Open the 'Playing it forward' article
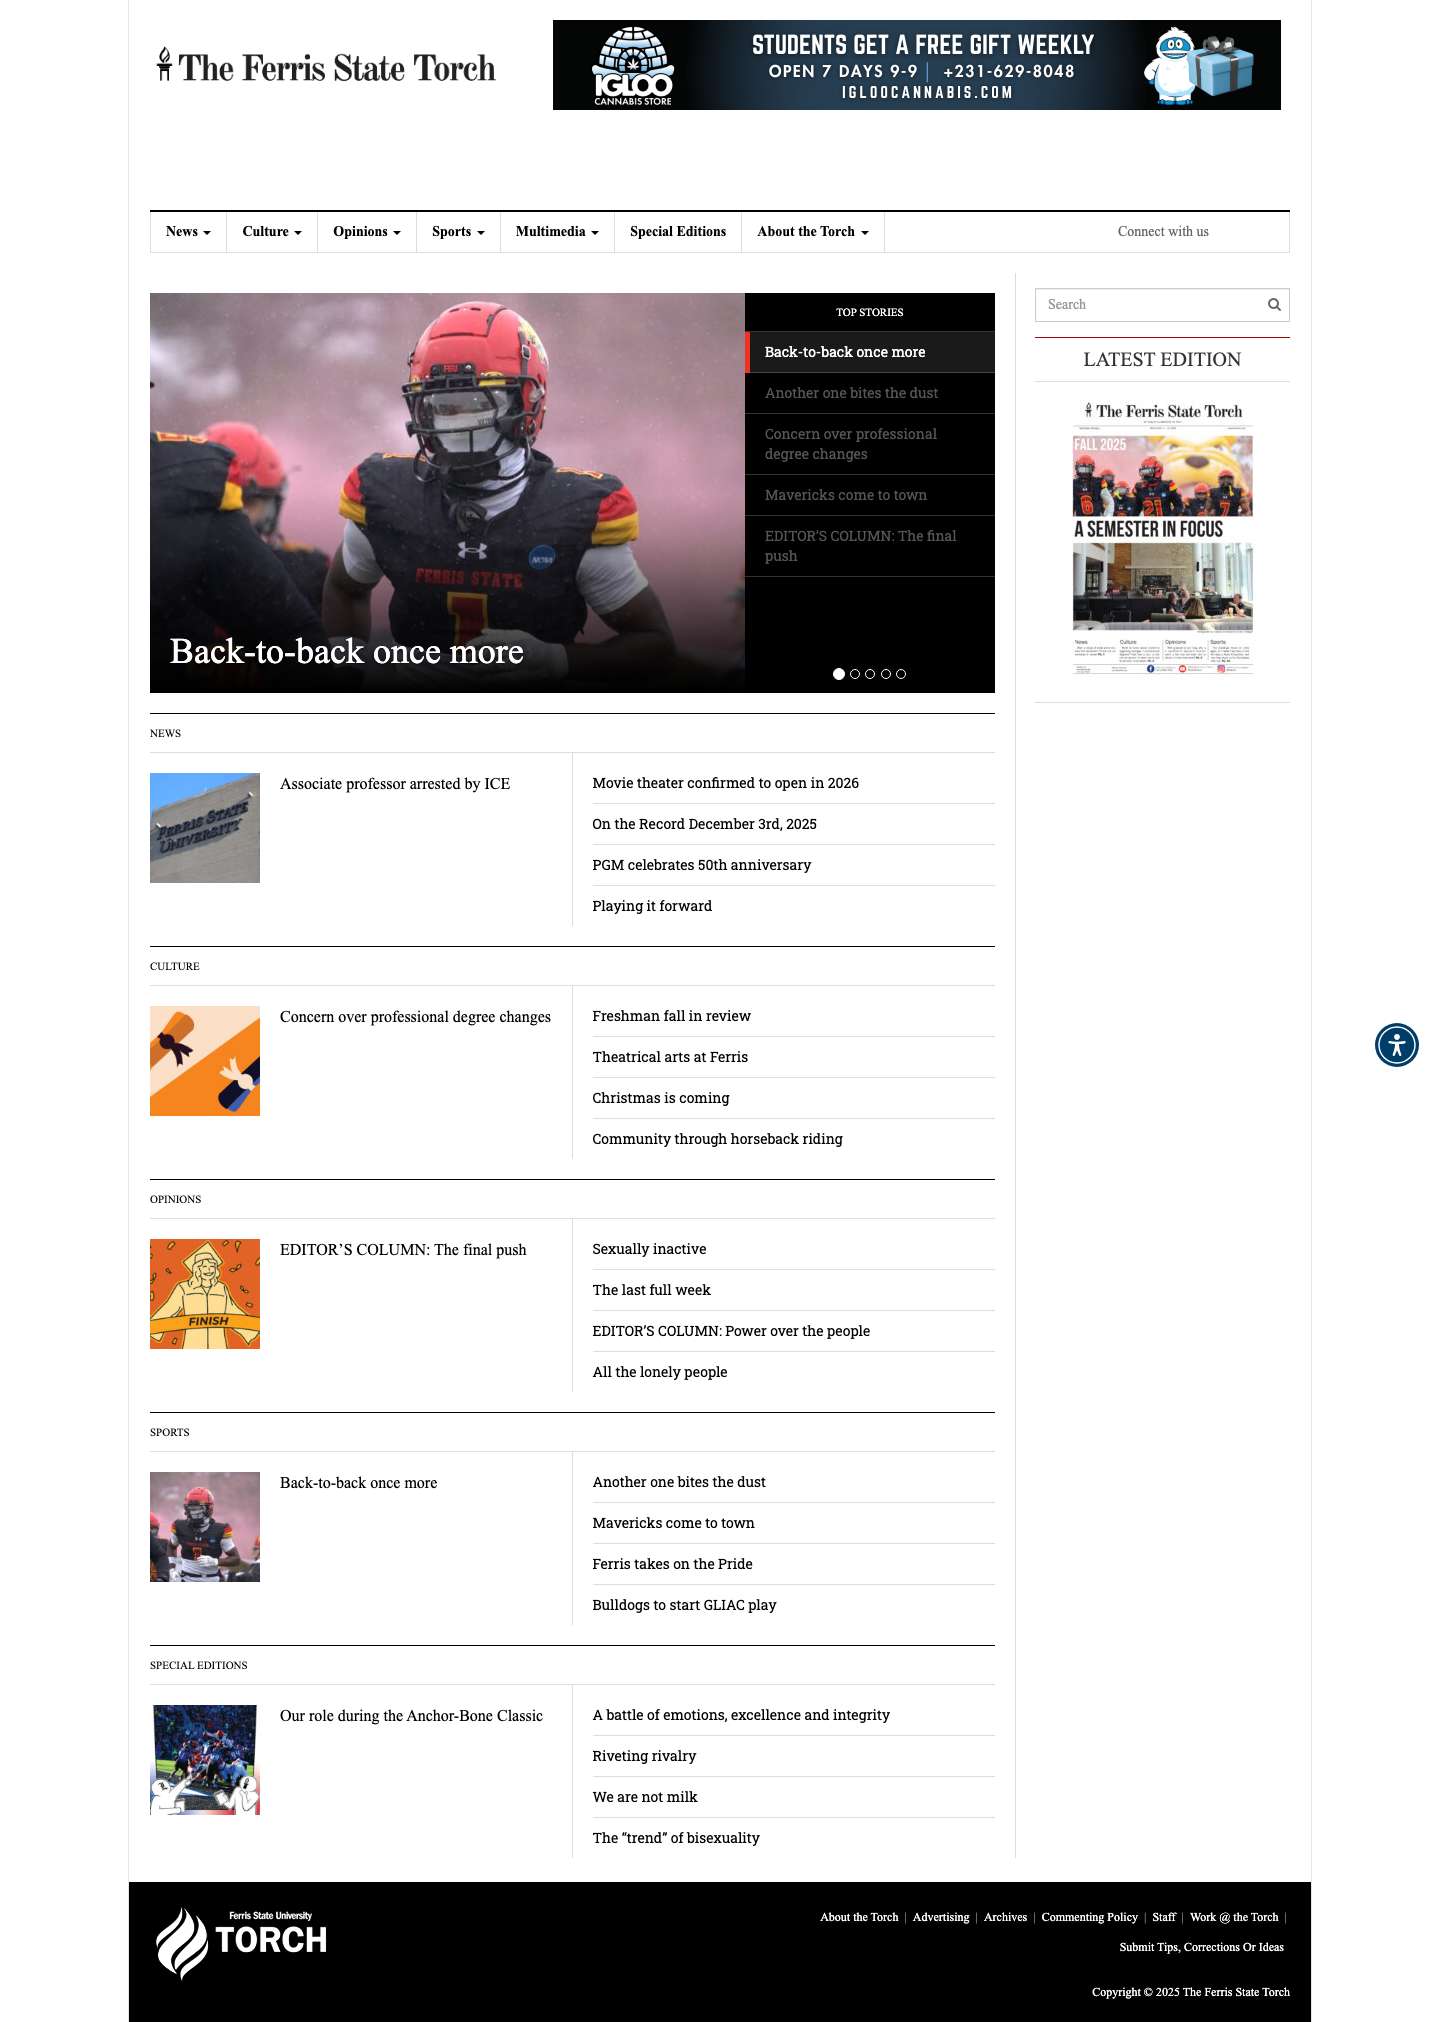This screenshot has height=2022, width=1440. click(x=652, y=906)
